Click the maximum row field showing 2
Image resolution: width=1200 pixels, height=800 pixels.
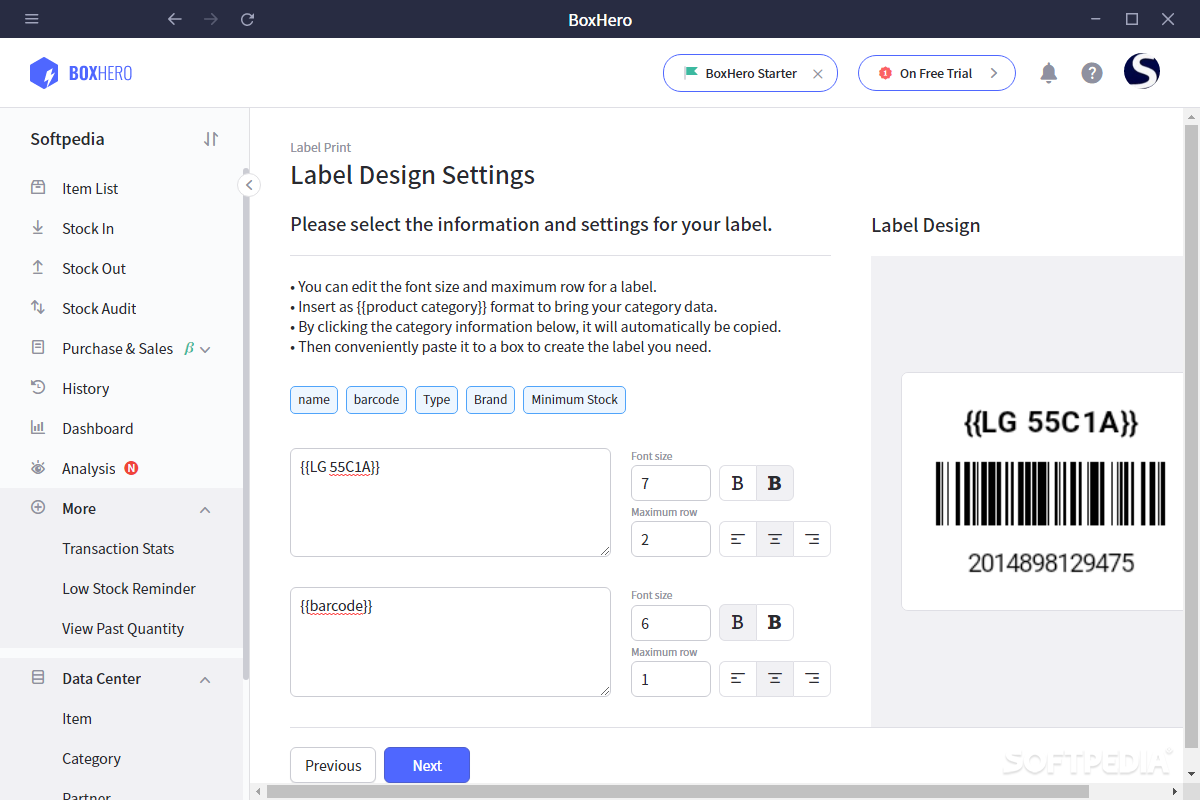click(x=671, y=539)
